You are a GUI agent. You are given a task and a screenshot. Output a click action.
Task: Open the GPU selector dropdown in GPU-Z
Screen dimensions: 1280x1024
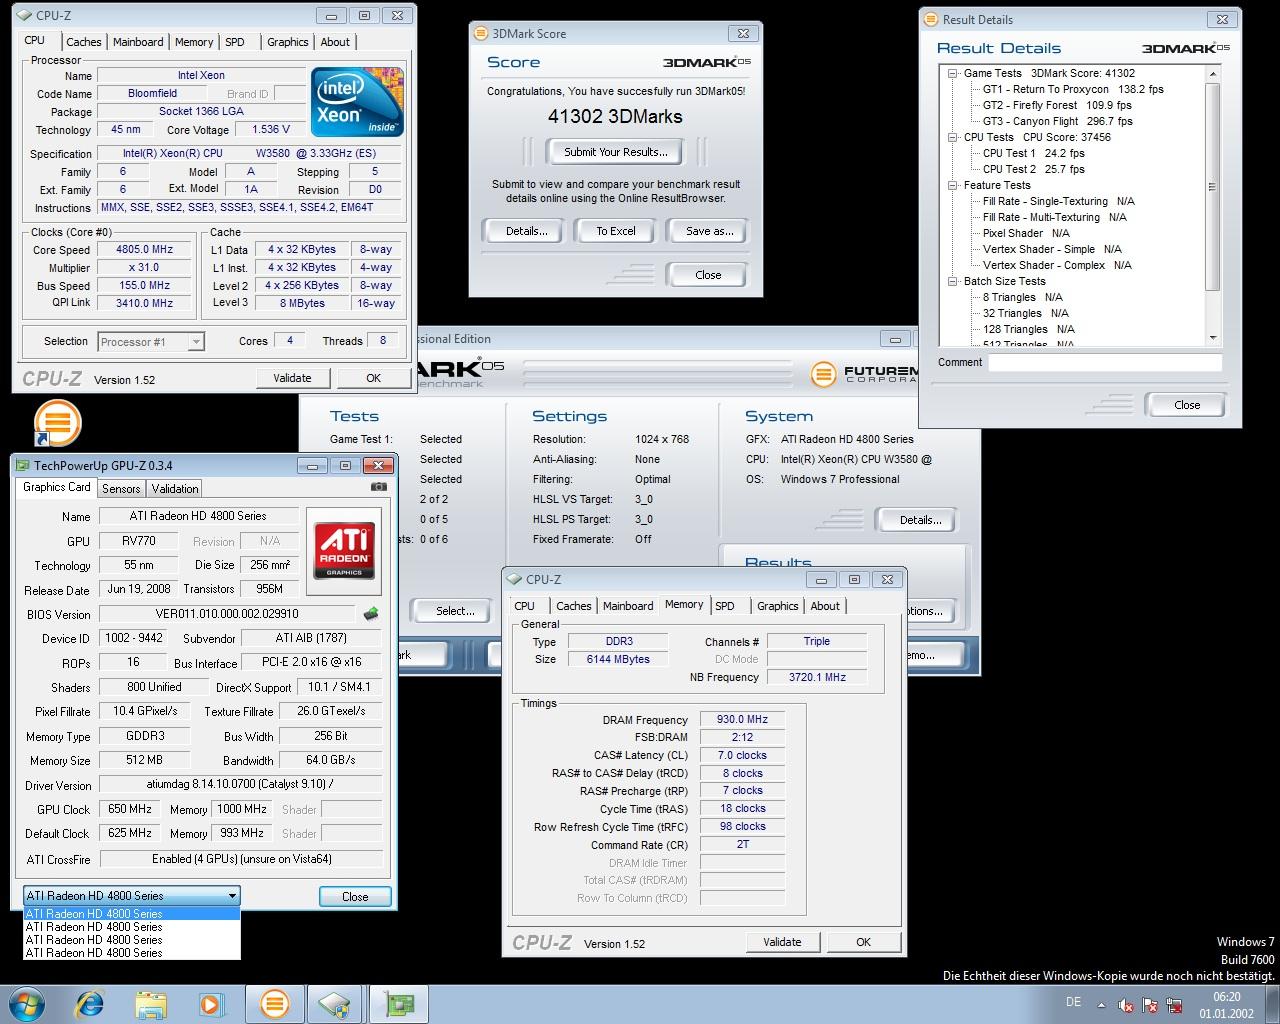[131, 896]
